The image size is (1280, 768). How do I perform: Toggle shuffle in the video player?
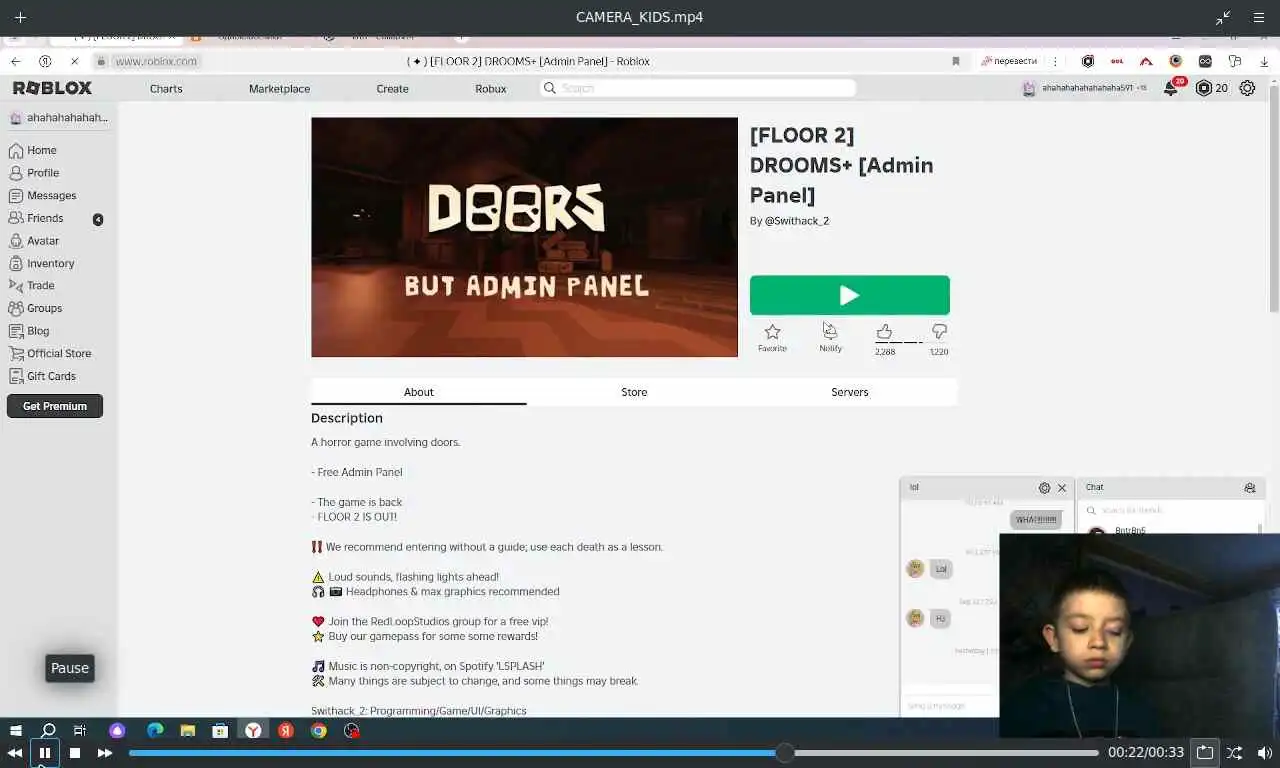[x=1235, y=753]
